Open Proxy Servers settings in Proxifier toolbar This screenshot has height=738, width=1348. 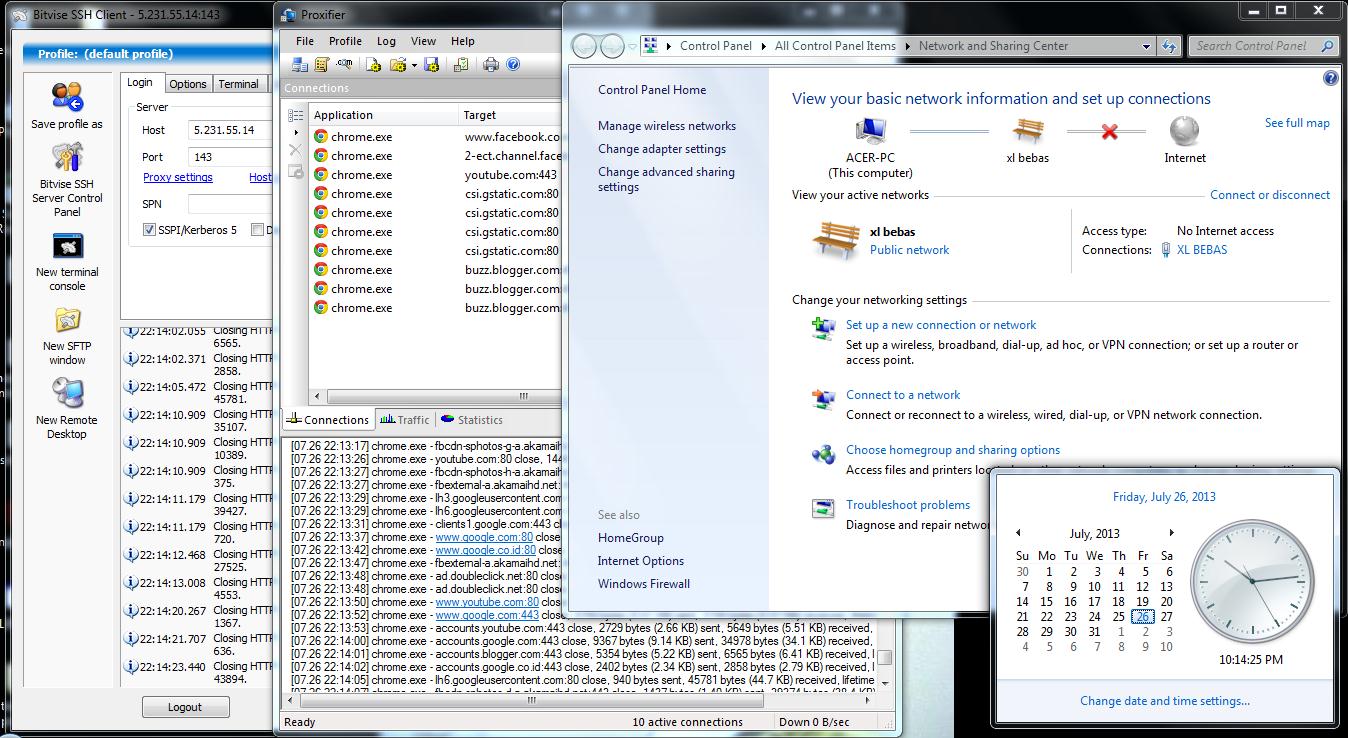(x=300, y=65)
